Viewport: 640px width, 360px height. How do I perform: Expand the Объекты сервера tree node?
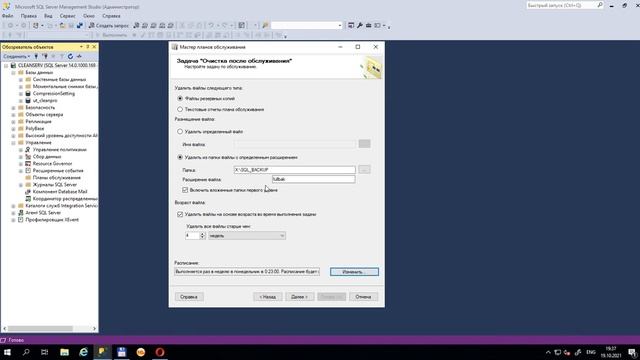click(x=13, y=115)
